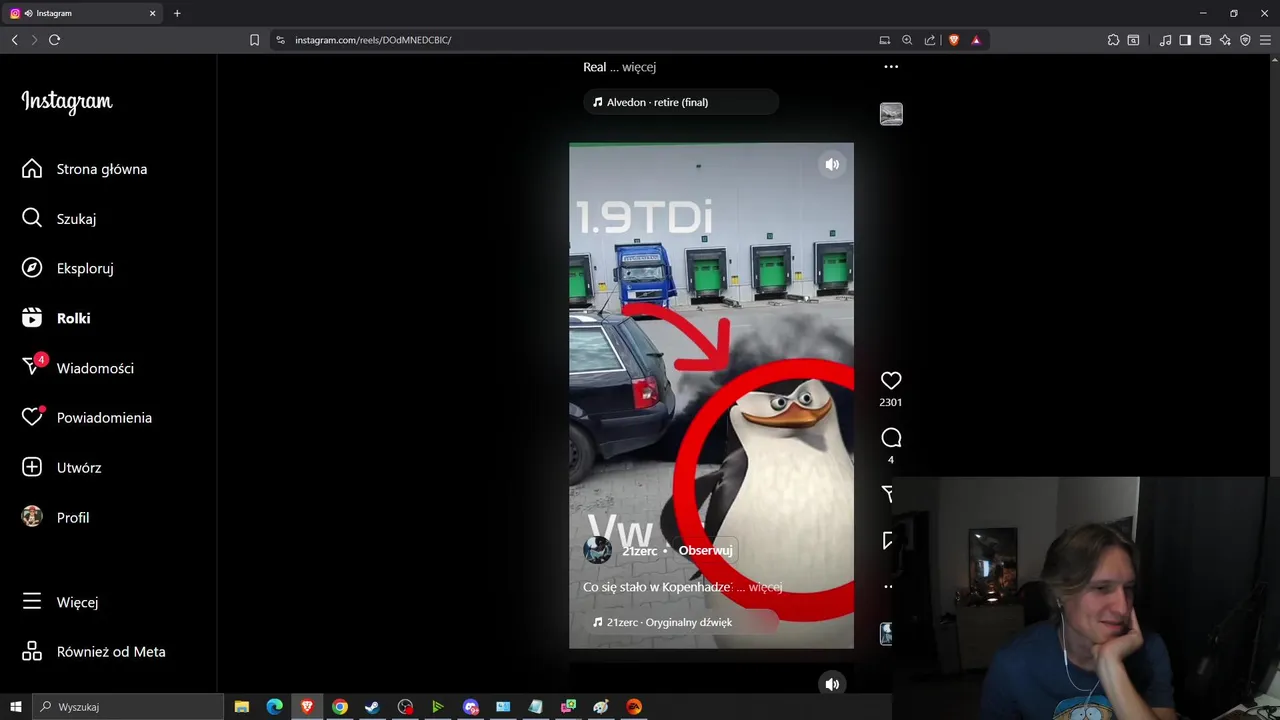Expand the Real caption via więcej
This screenshot has width=1280, height=720.
pyautogui.click(x=639, y=67)
